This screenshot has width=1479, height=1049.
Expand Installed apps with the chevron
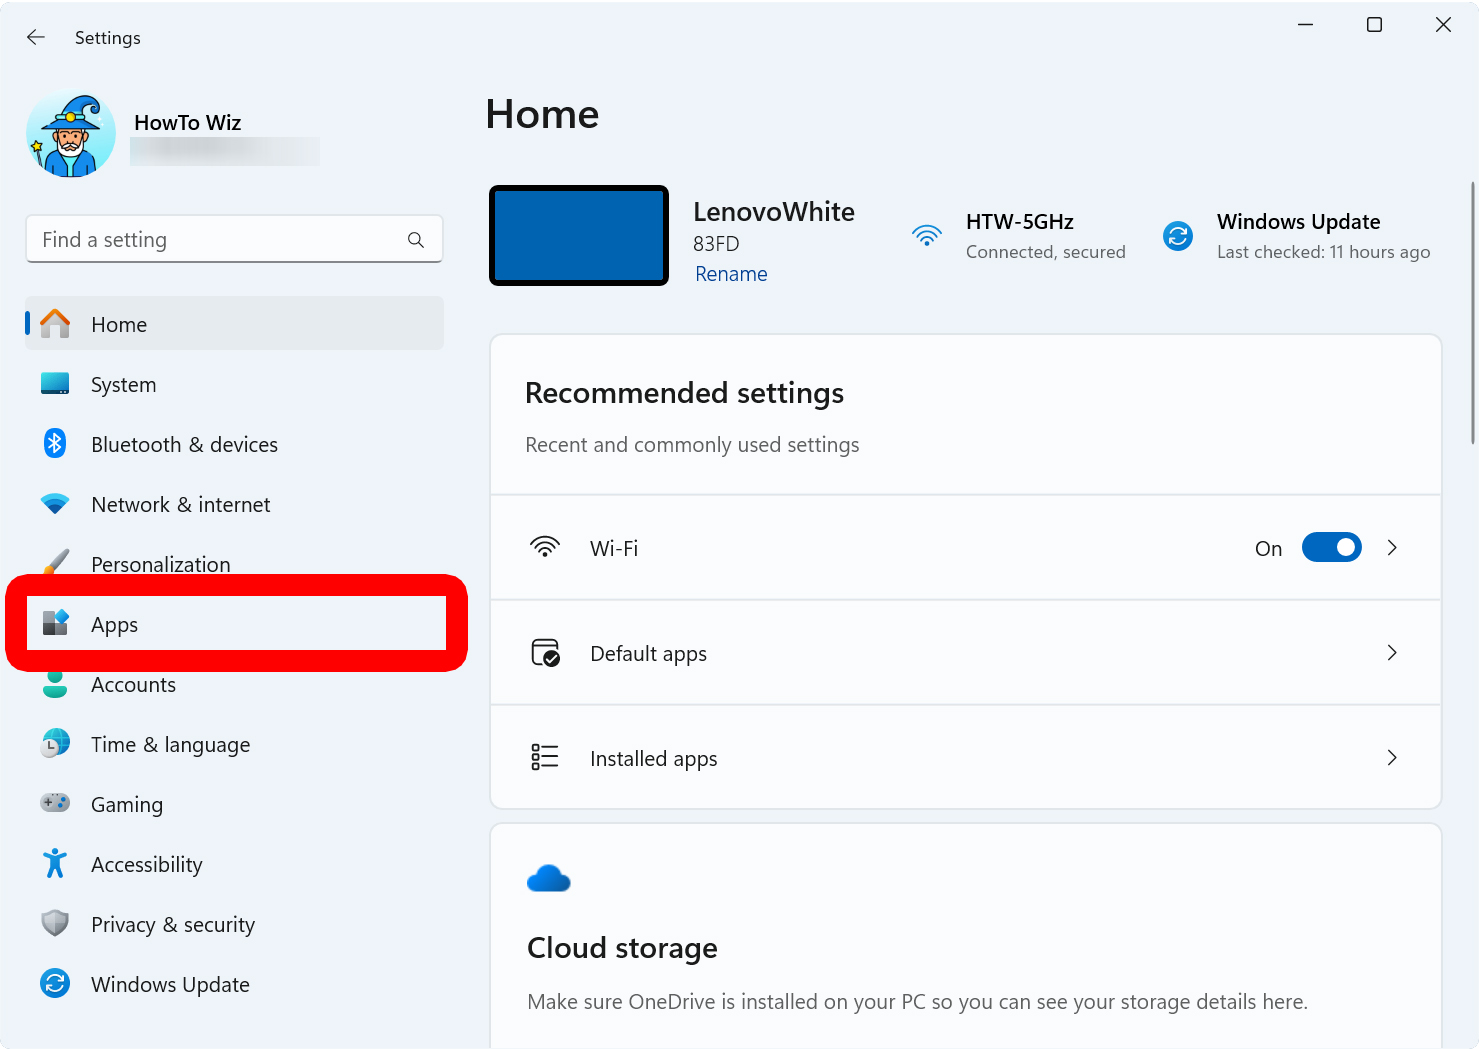pos(1392,758)
